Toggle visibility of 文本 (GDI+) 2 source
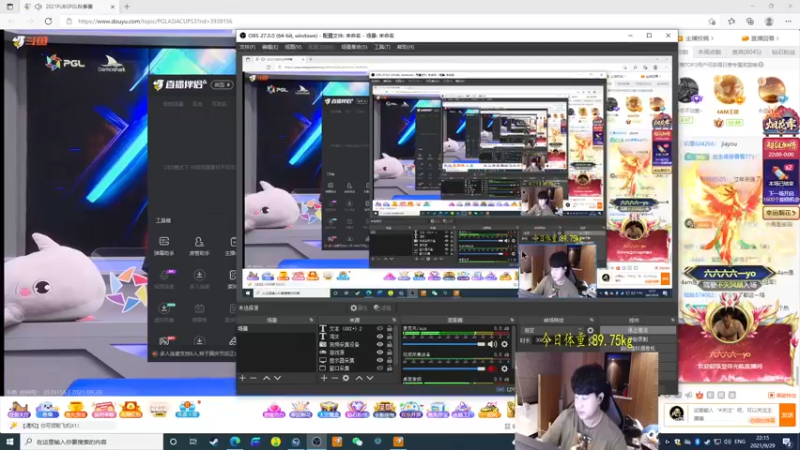Screen dimensions: 800x450 tap(380, 329)
